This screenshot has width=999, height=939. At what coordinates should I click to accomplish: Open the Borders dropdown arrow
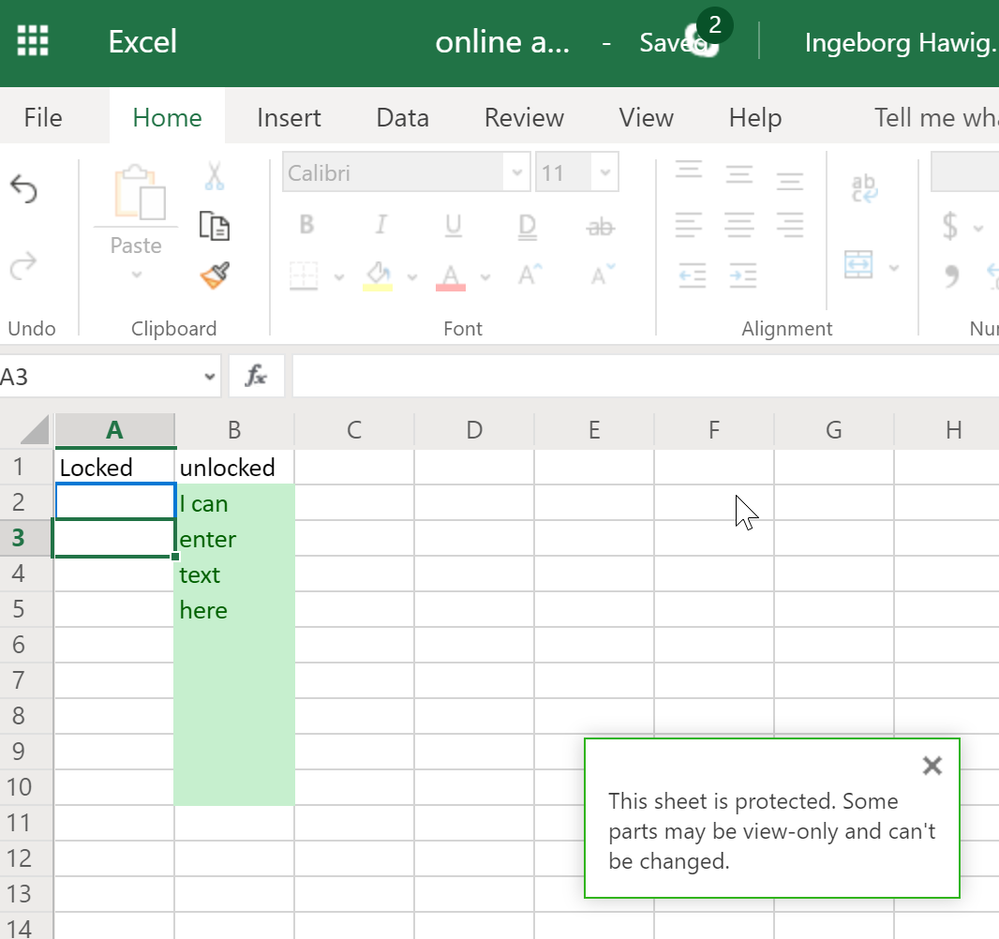(339, 276)
